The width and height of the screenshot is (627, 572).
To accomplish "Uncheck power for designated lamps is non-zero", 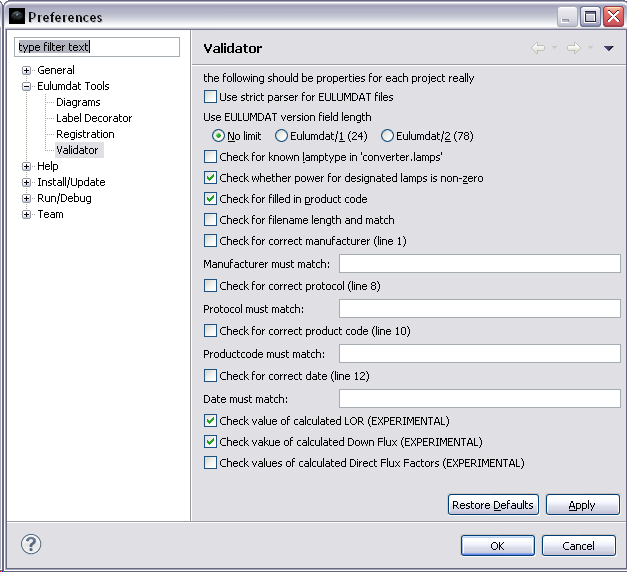I will tap(210, 178).
